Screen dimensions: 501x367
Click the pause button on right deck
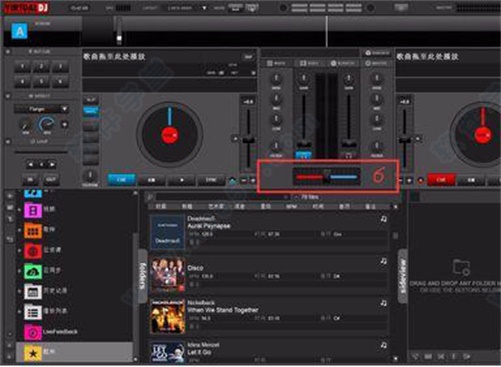(x=471, y=180)
